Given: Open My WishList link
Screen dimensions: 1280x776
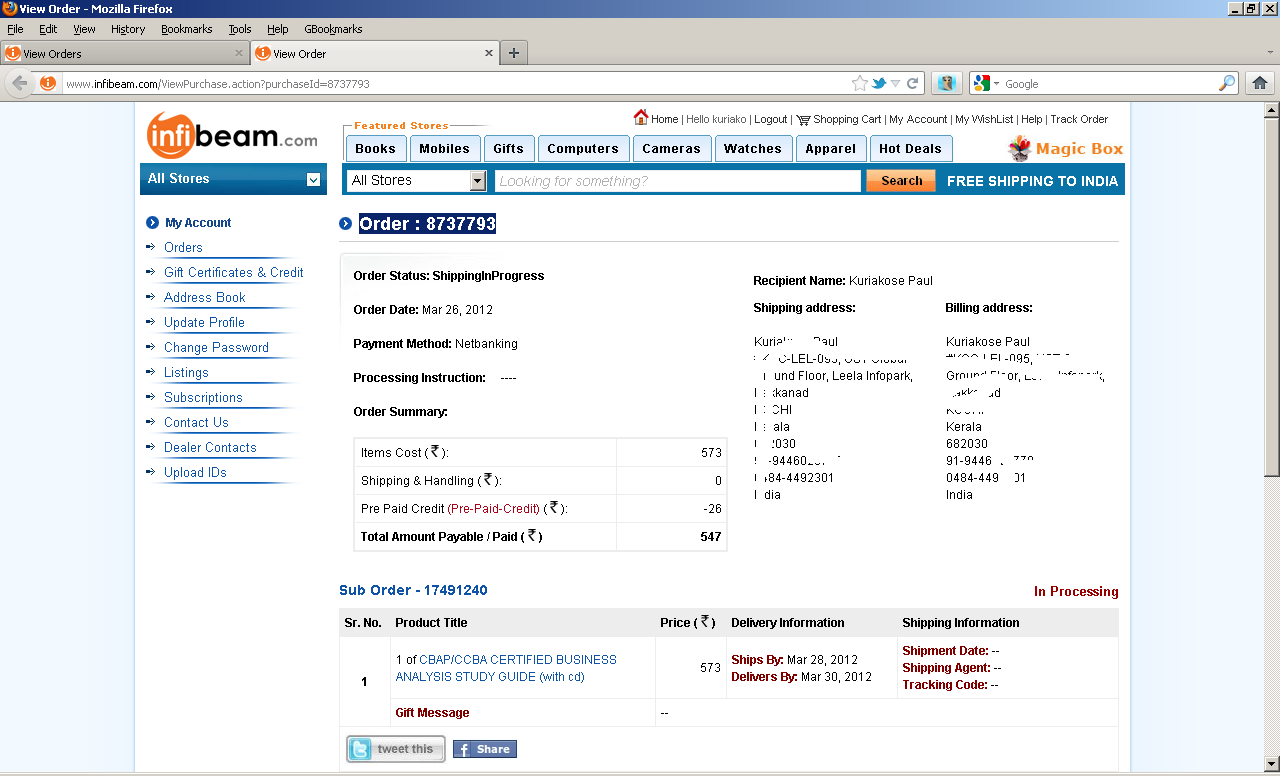Looking at the screenshot, I should (984, 119).
